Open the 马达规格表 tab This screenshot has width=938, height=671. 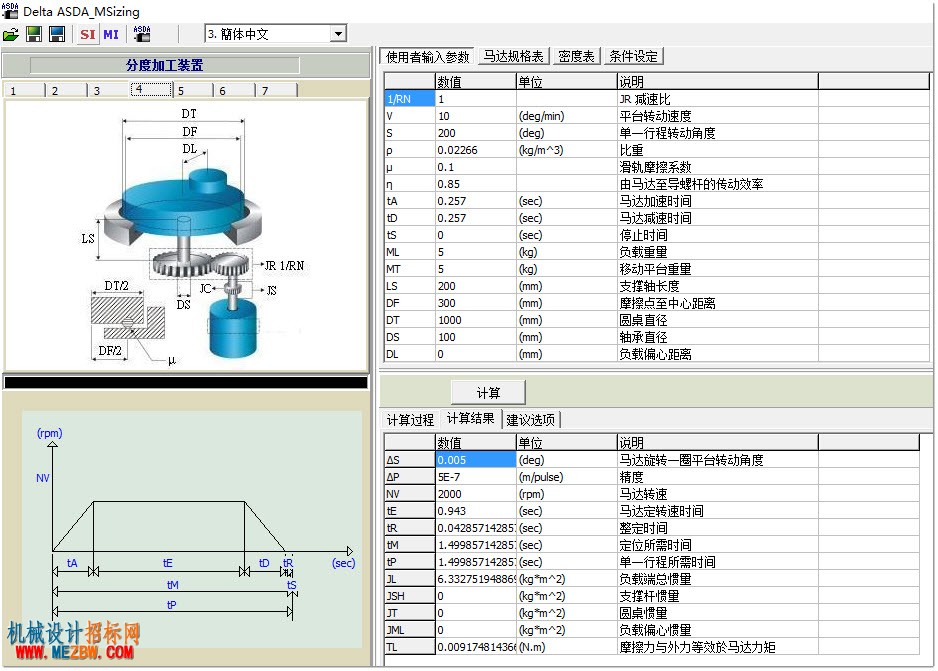pyautogui.click(x=513, y=56)
